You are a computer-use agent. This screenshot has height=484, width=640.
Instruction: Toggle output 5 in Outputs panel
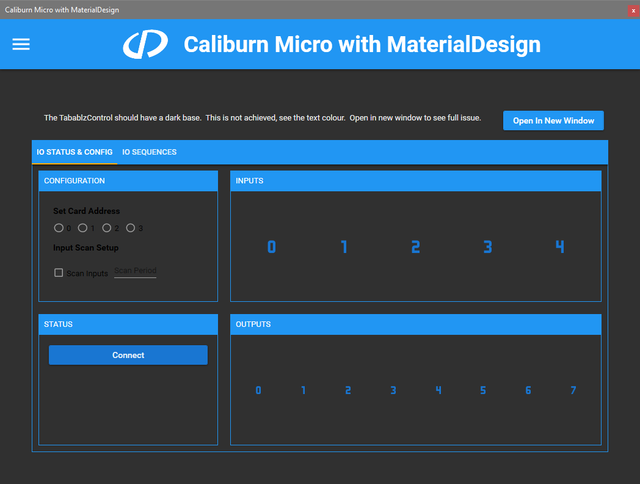[x=483, y=391]
